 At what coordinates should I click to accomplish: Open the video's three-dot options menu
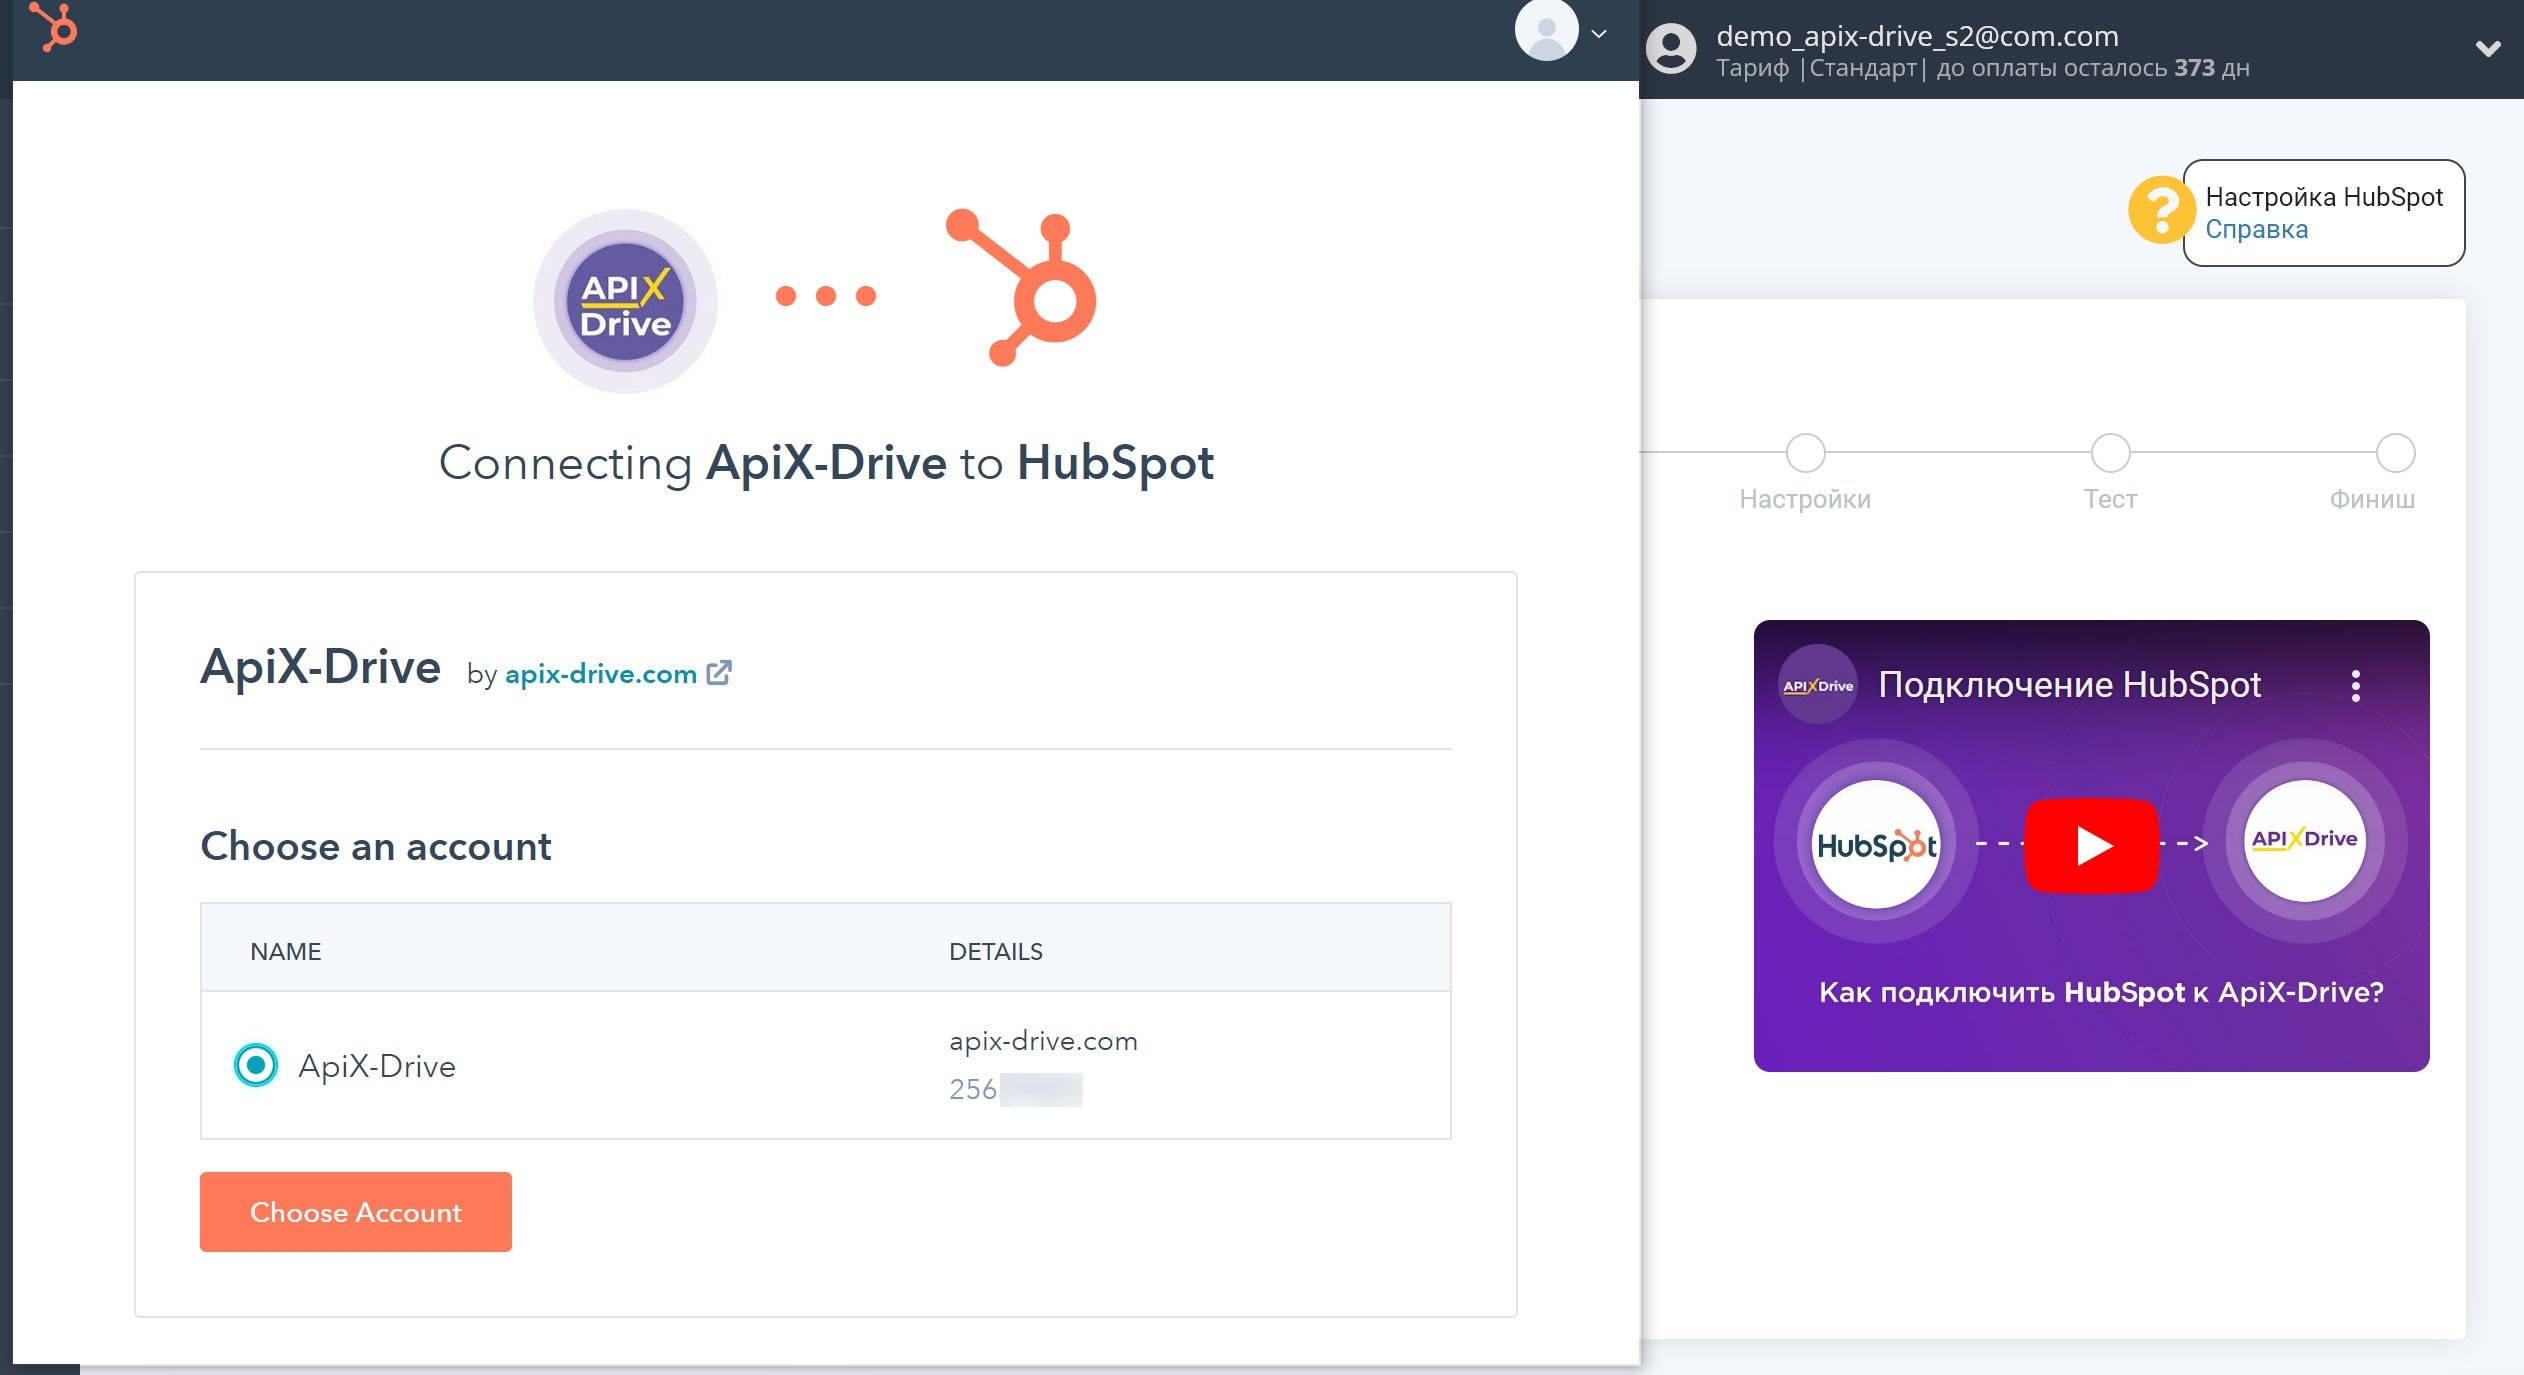pos(2356,686)
